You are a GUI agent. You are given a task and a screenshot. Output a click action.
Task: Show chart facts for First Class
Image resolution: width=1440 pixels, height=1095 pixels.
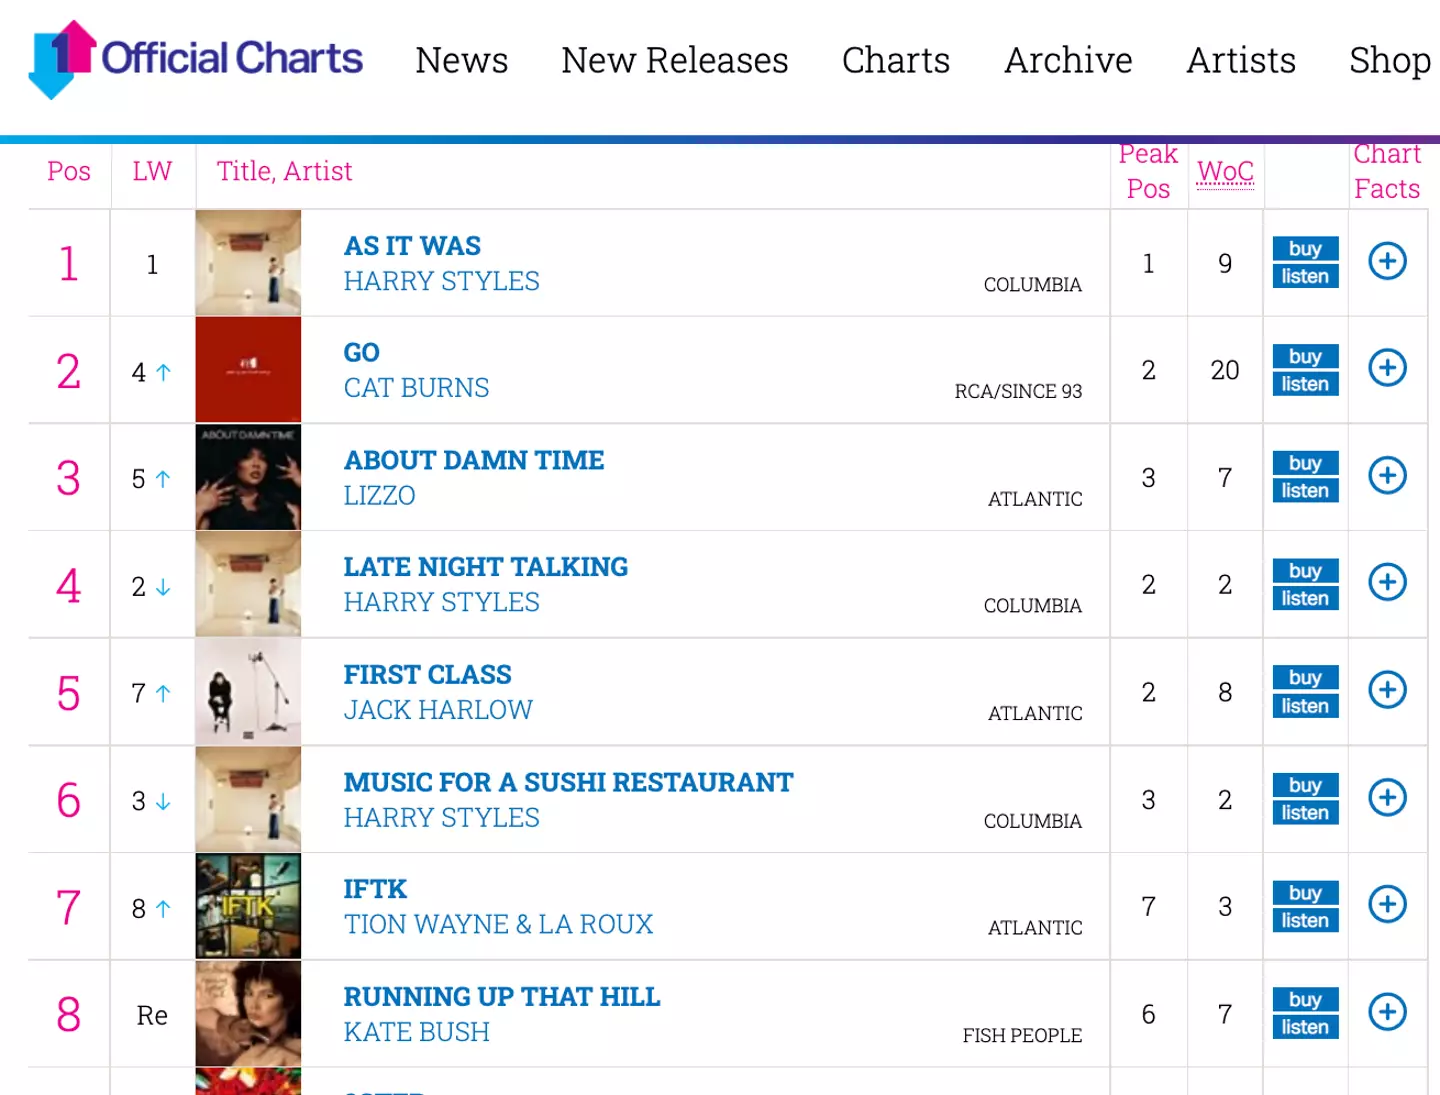[x=1387, y=690]
